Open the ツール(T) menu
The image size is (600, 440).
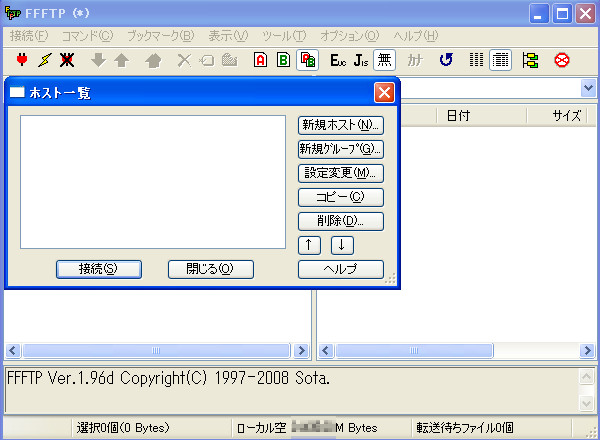coord(284,36)
